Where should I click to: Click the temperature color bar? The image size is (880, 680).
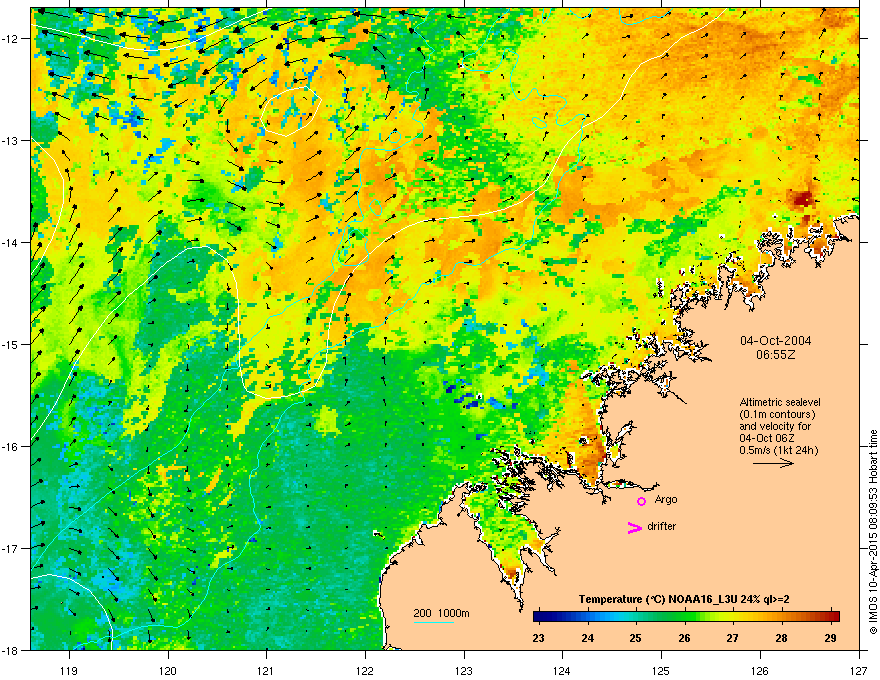pyautogui.click(x=686, y=617)
